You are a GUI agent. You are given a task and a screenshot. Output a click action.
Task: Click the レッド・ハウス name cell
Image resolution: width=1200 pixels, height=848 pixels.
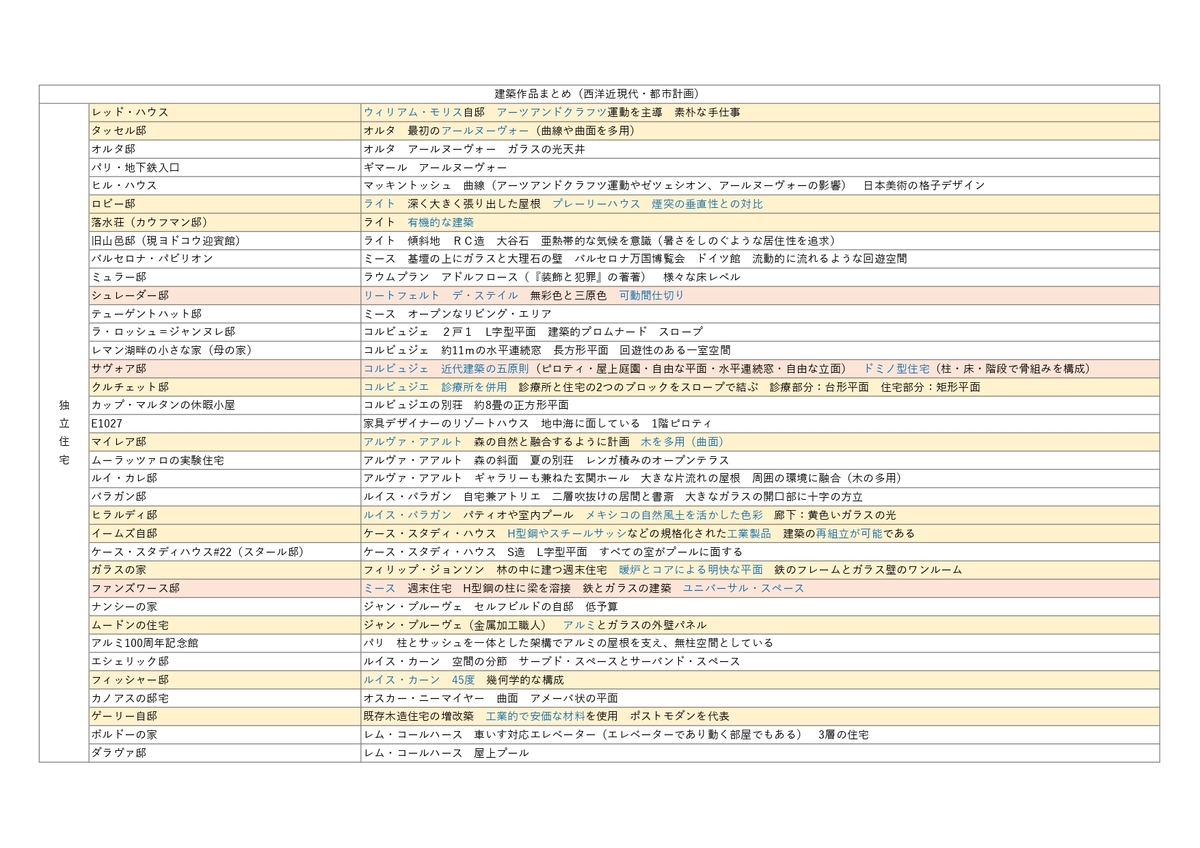[224, 112]
